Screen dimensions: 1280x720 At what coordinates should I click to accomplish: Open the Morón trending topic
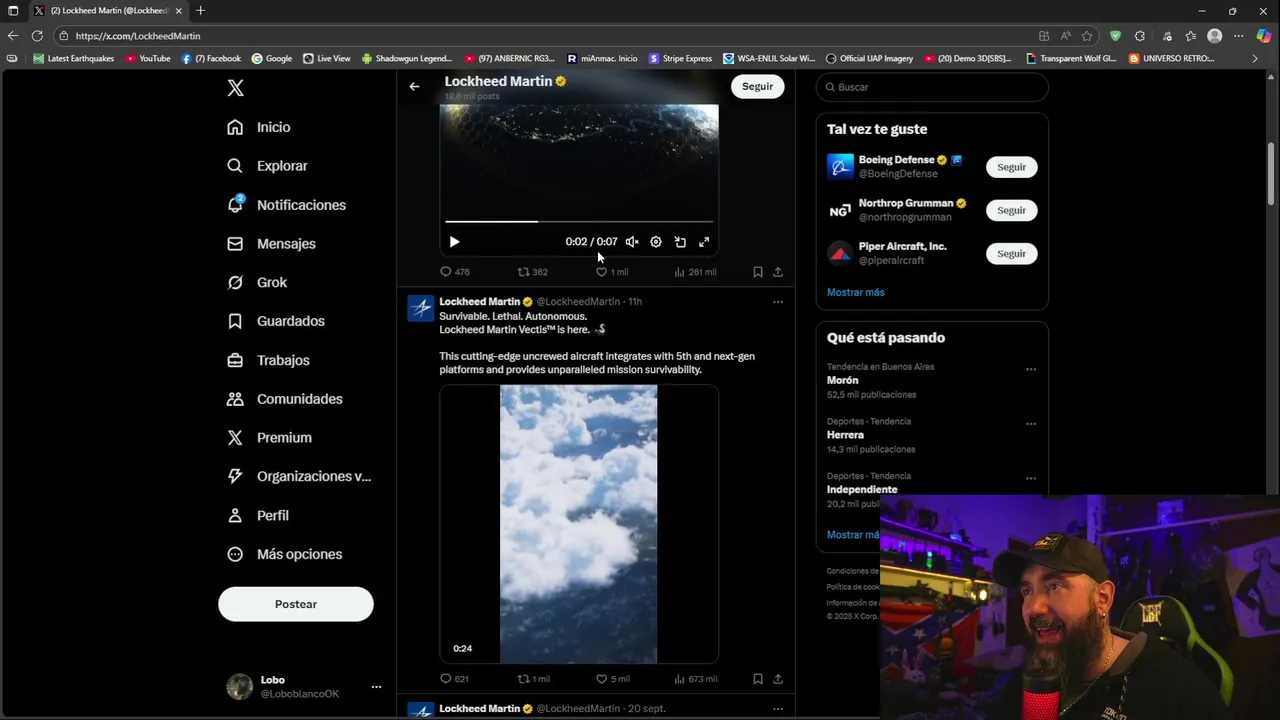(843, 381)
